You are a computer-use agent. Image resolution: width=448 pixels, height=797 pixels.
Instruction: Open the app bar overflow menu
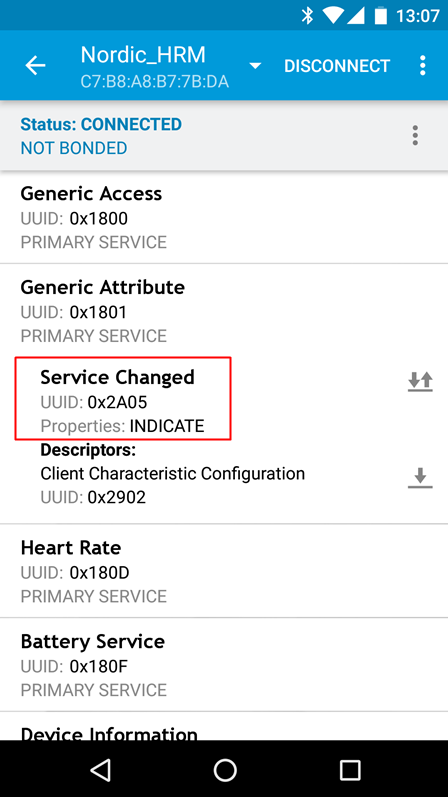(423, 66)
